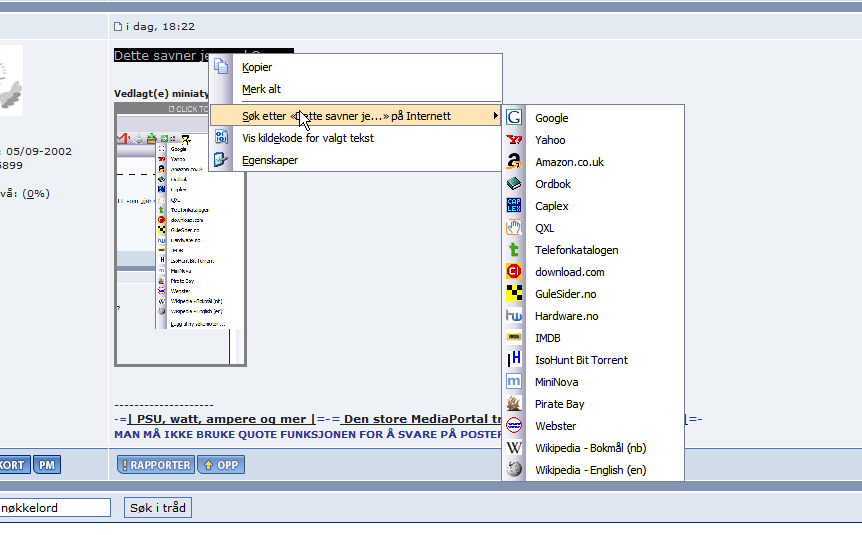The height and width of the screenshot is (535, 862).
Task: Click the Telefonkatalogen green icon
Action: pyautogui.click(x=514, y=250)
